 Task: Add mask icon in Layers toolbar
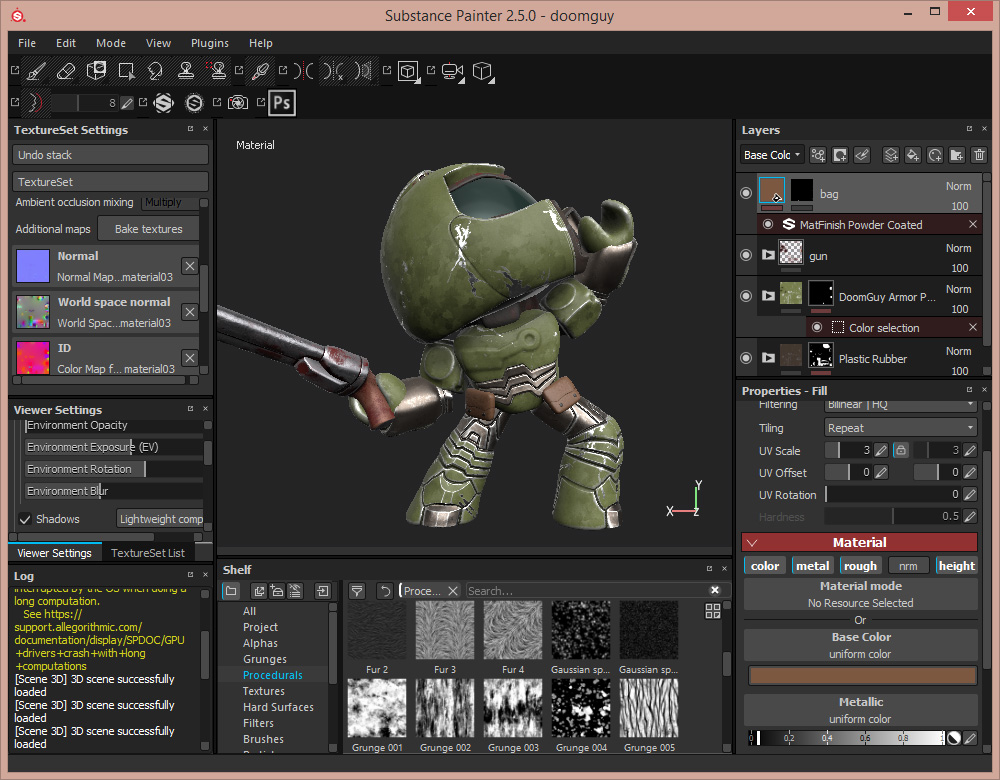pyautogui.click(x=840, y=155)
